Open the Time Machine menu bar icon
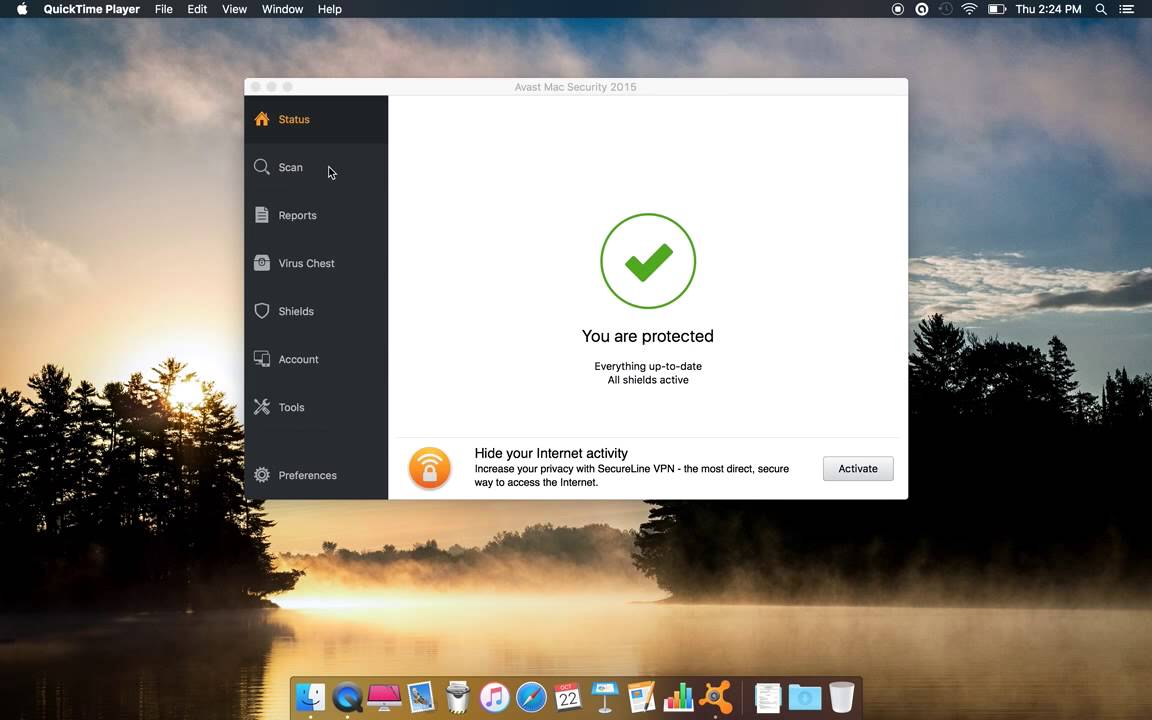This screenshot has width=1152, height=720. 946,9
